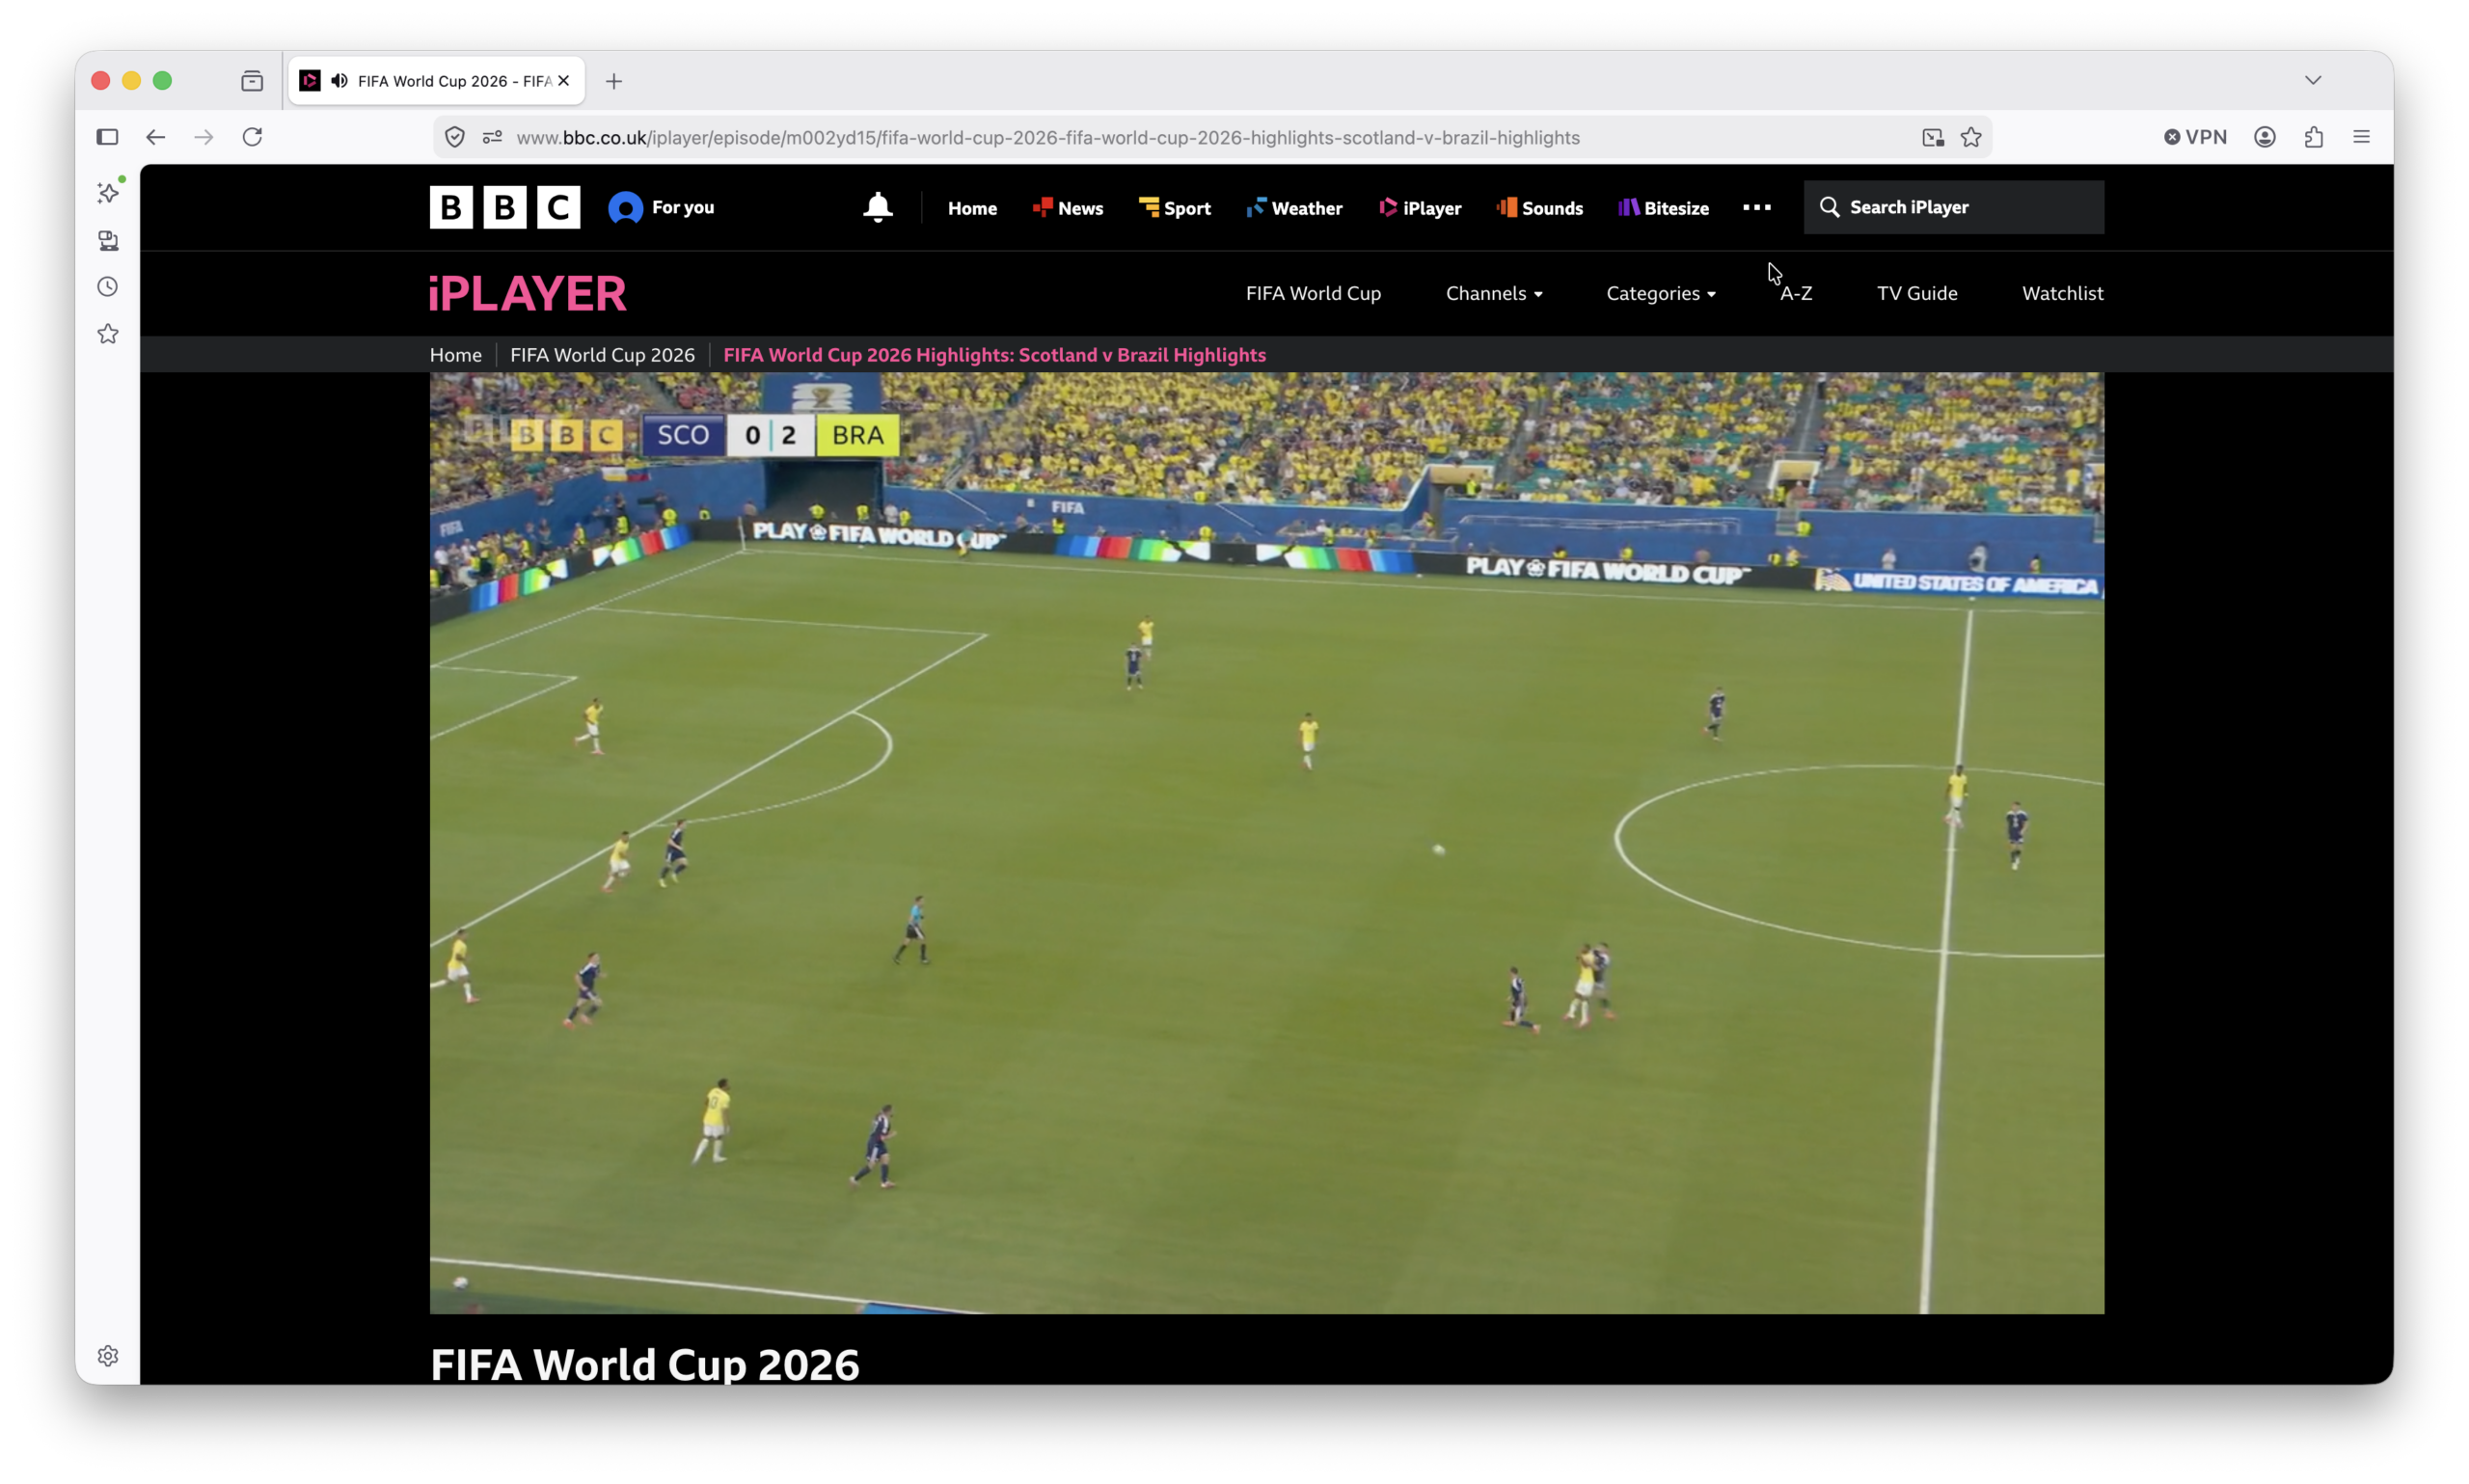The image size is (2469, 1484).
Task: Open the account profile icon
Action: [x=2265, y=137]
